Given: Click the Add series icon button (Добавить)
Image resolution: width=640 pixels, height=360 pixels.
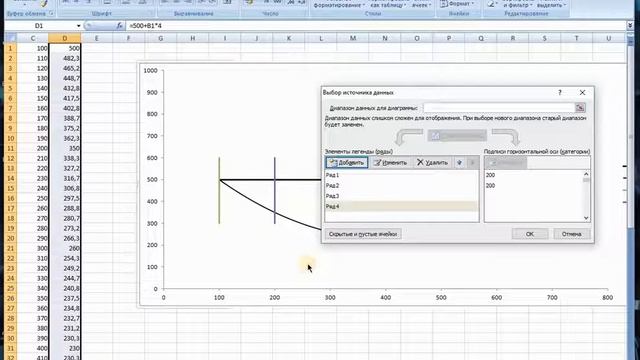Looking at the screenshot, I should [347, 162].
